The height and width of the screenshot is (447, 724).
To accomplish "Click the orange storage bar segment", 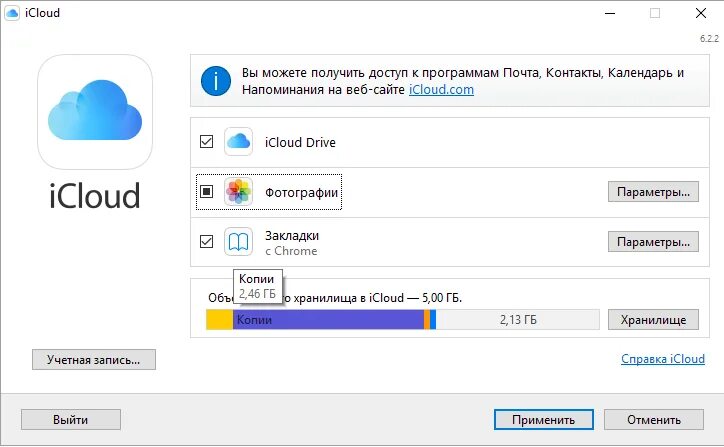I will coord(427,320).
